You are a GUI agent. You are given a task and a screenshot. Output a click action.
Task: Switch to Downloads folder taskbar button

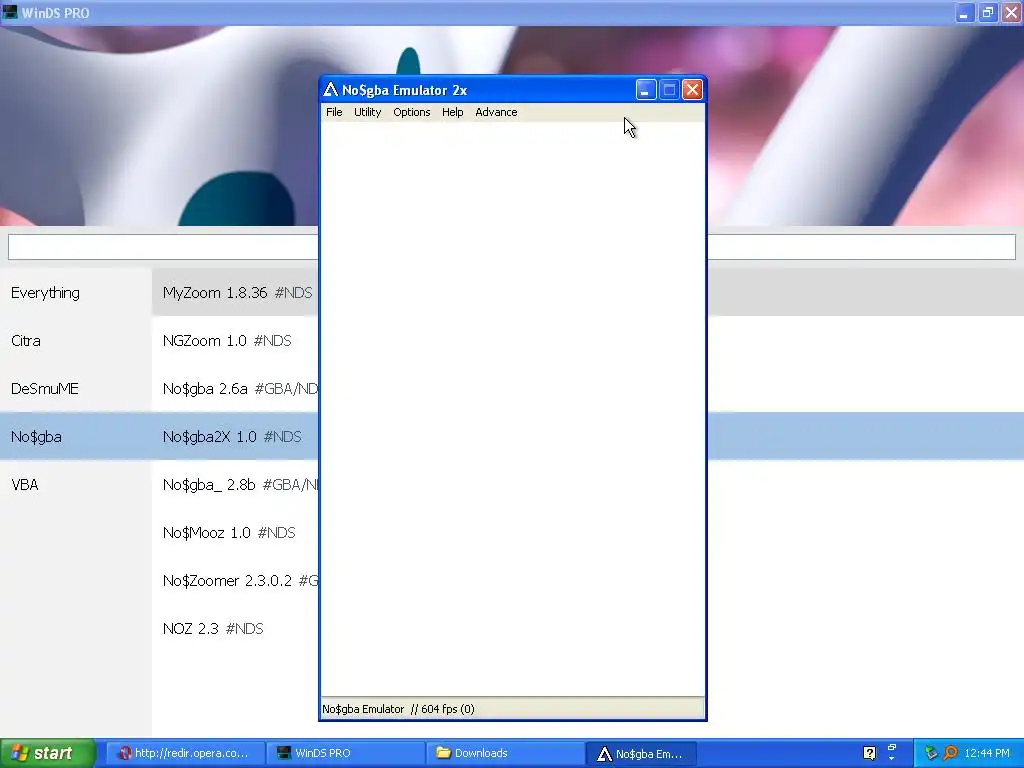pos(505,753)
